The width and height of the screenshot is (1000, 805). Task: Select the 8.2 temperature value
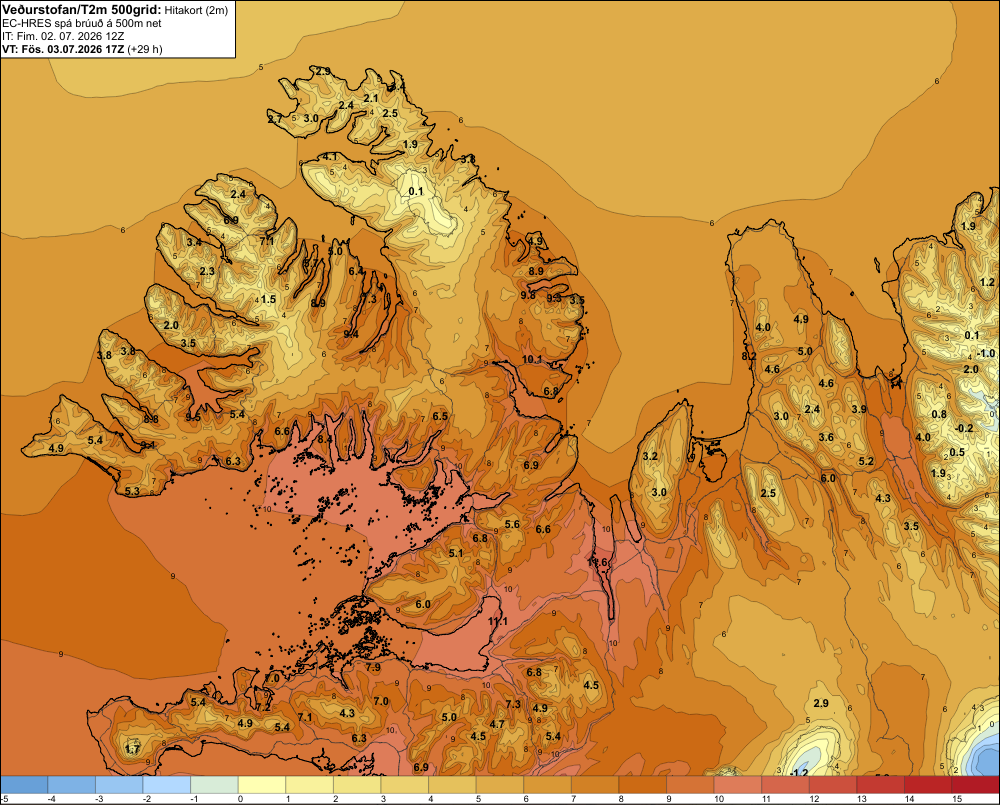[749, 356]
